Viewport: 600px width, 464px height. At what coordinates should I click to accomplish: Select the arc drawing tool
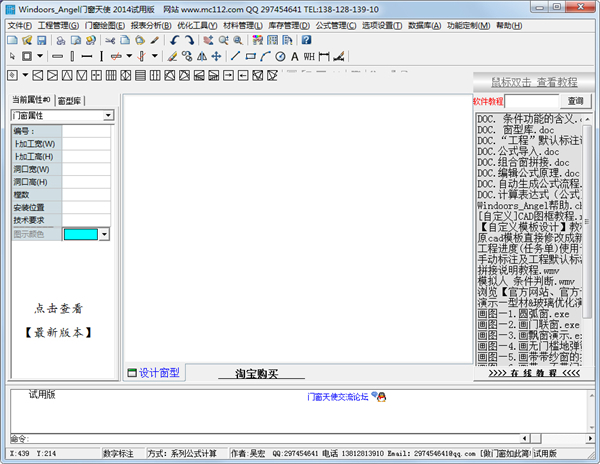coord(265,56)
